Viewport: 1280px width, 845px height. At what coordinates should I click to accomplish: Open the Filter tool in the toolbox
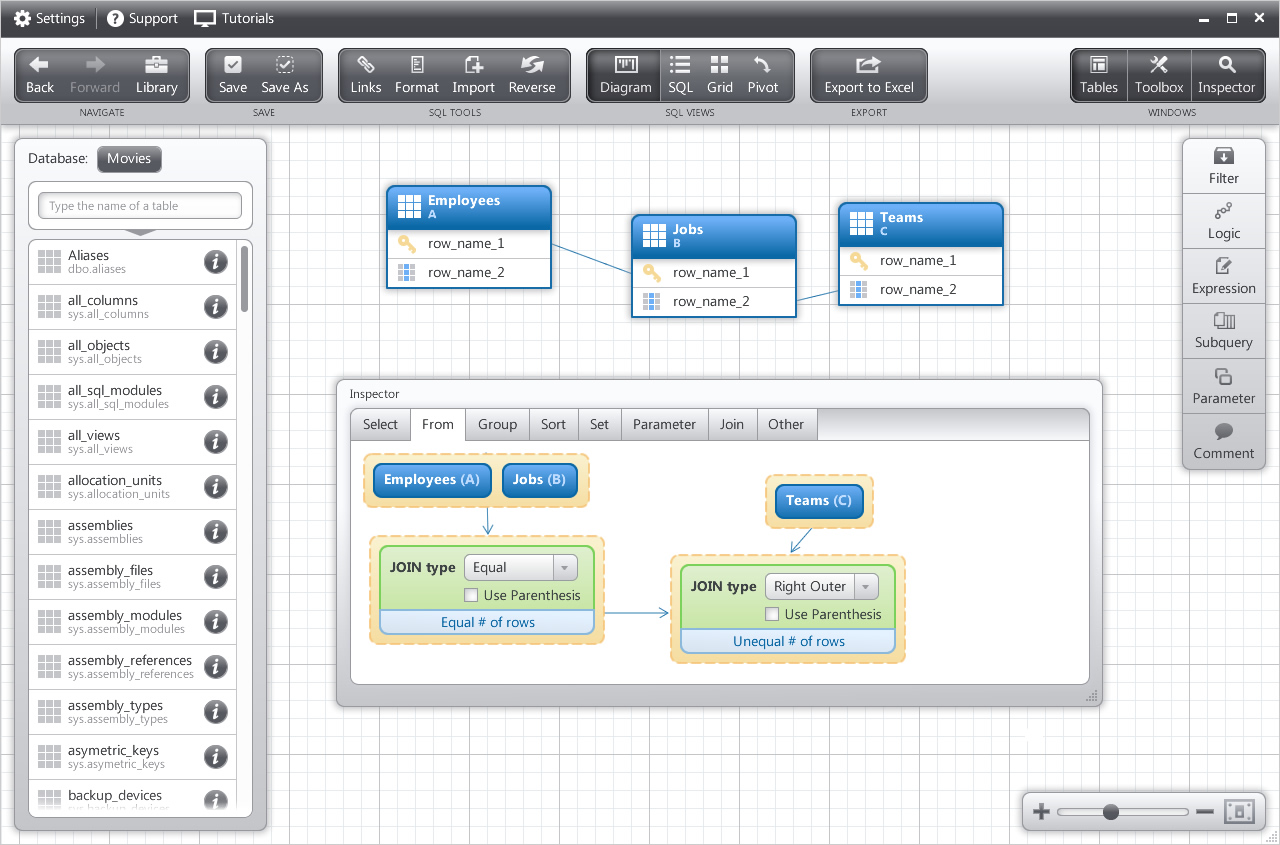[x=1223, y=166]
